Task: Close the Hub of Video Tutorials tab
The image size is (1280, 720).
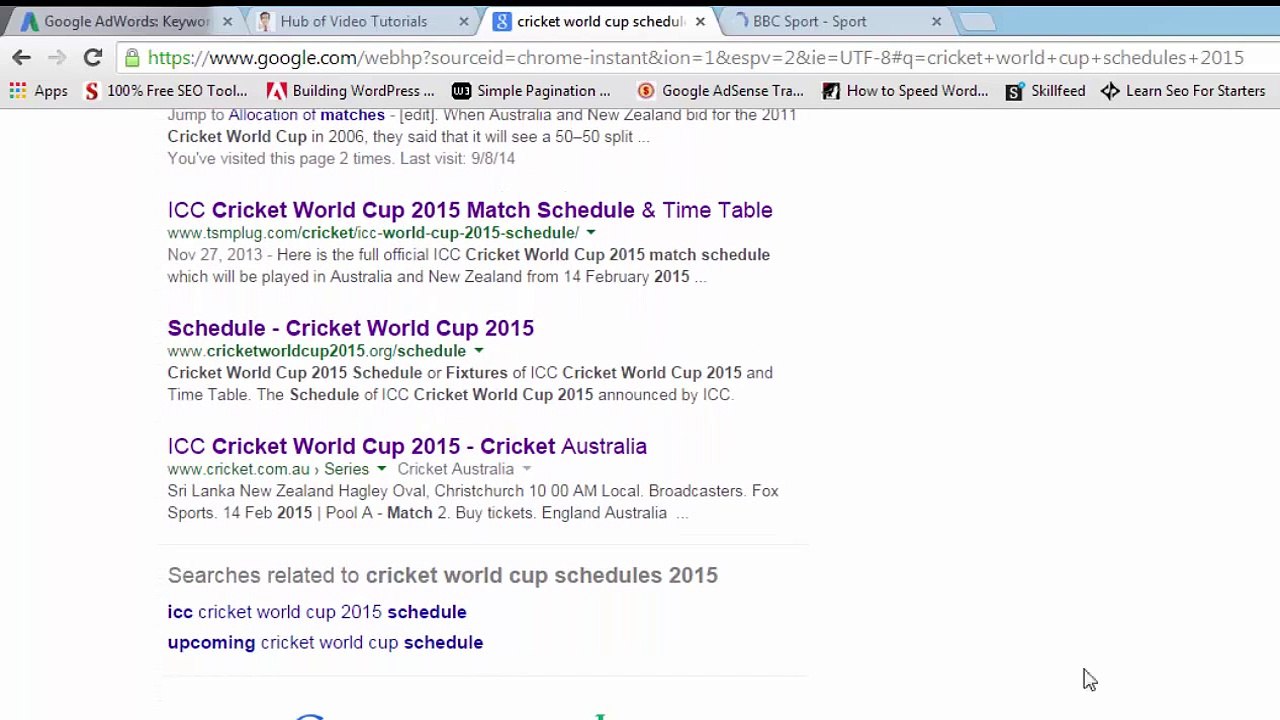Action: click(x=464, y=21)
